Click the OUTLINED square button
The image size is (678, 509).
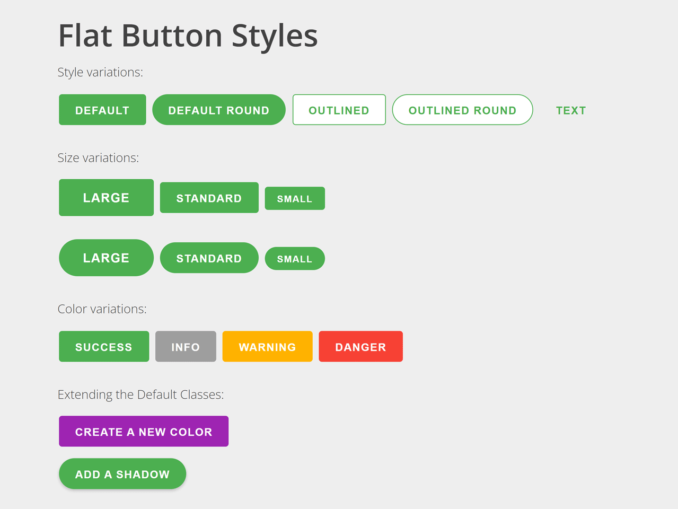pyautogui.click(x=339, y=110)
